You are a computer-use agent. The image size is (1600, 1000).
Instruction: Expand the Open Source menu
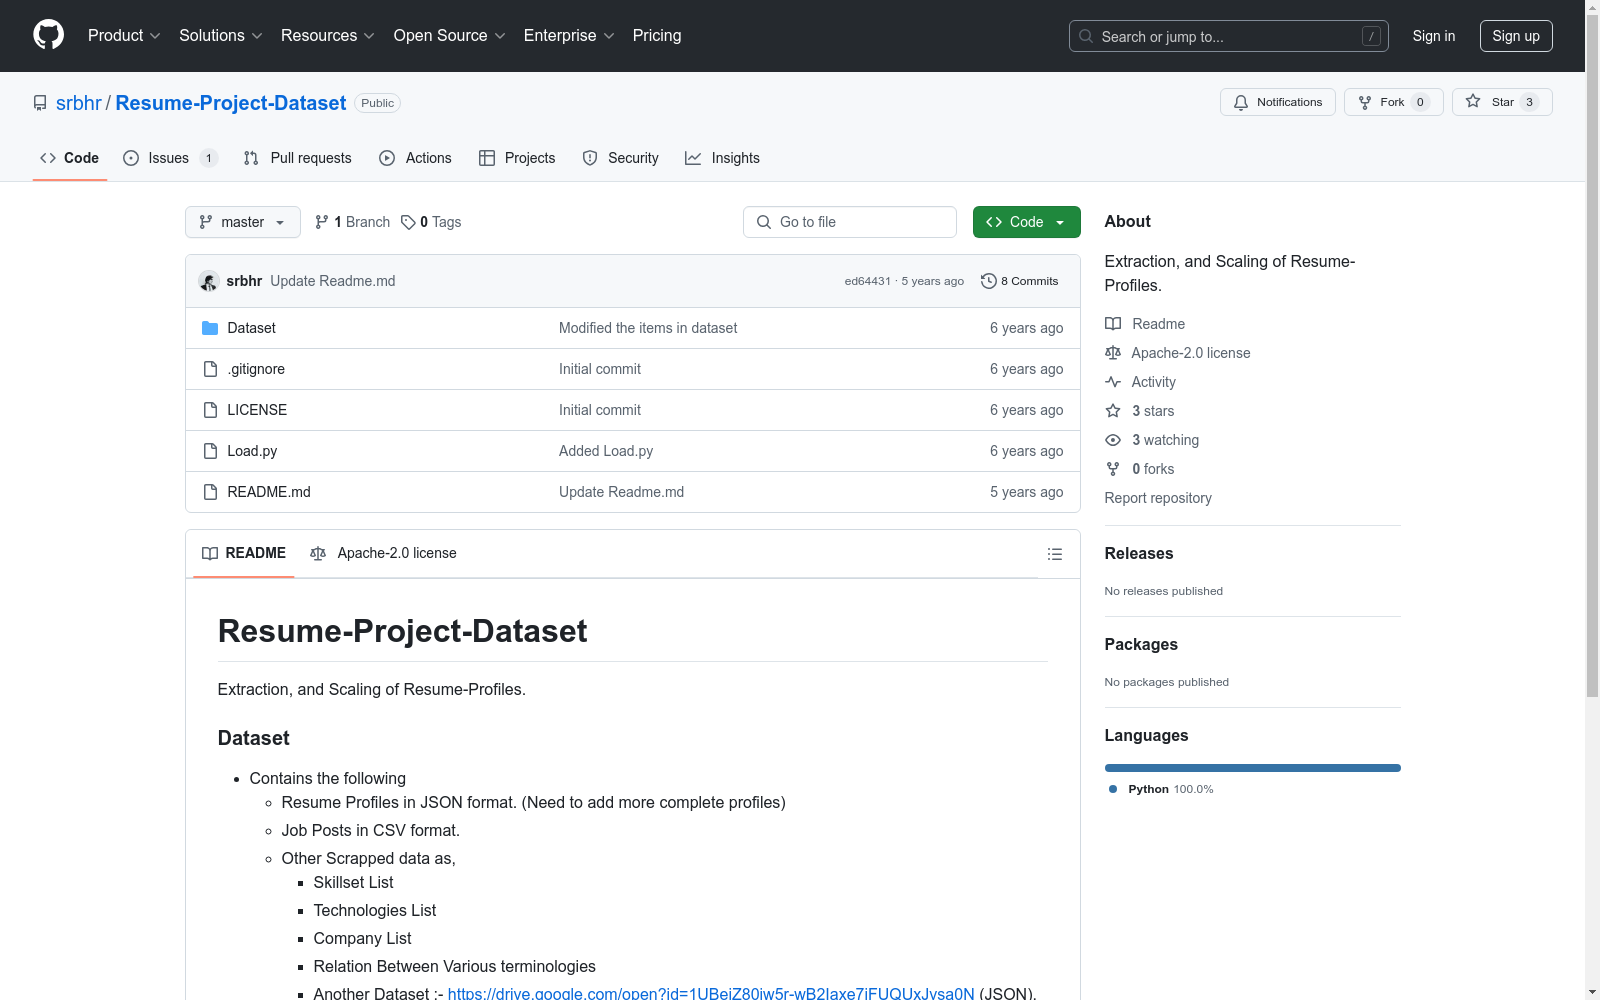(450, 35)
